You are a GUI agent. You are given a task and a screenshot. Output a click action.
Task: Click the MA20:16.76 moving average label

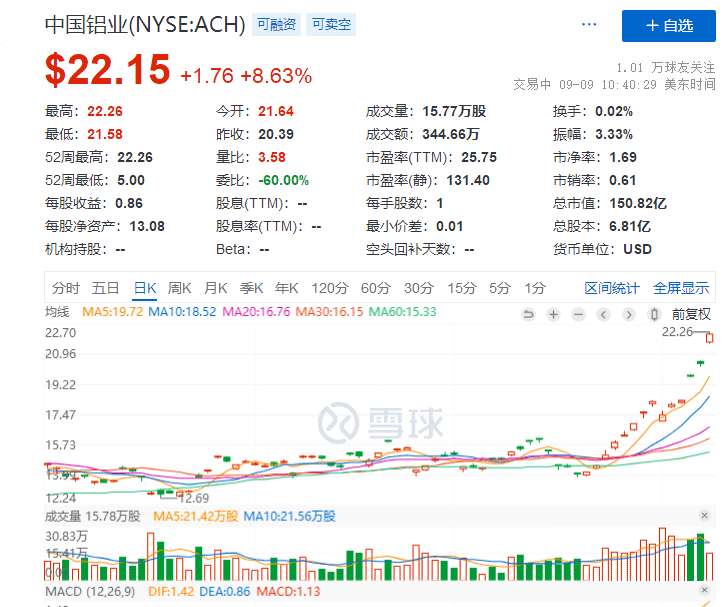click(256, 312)
